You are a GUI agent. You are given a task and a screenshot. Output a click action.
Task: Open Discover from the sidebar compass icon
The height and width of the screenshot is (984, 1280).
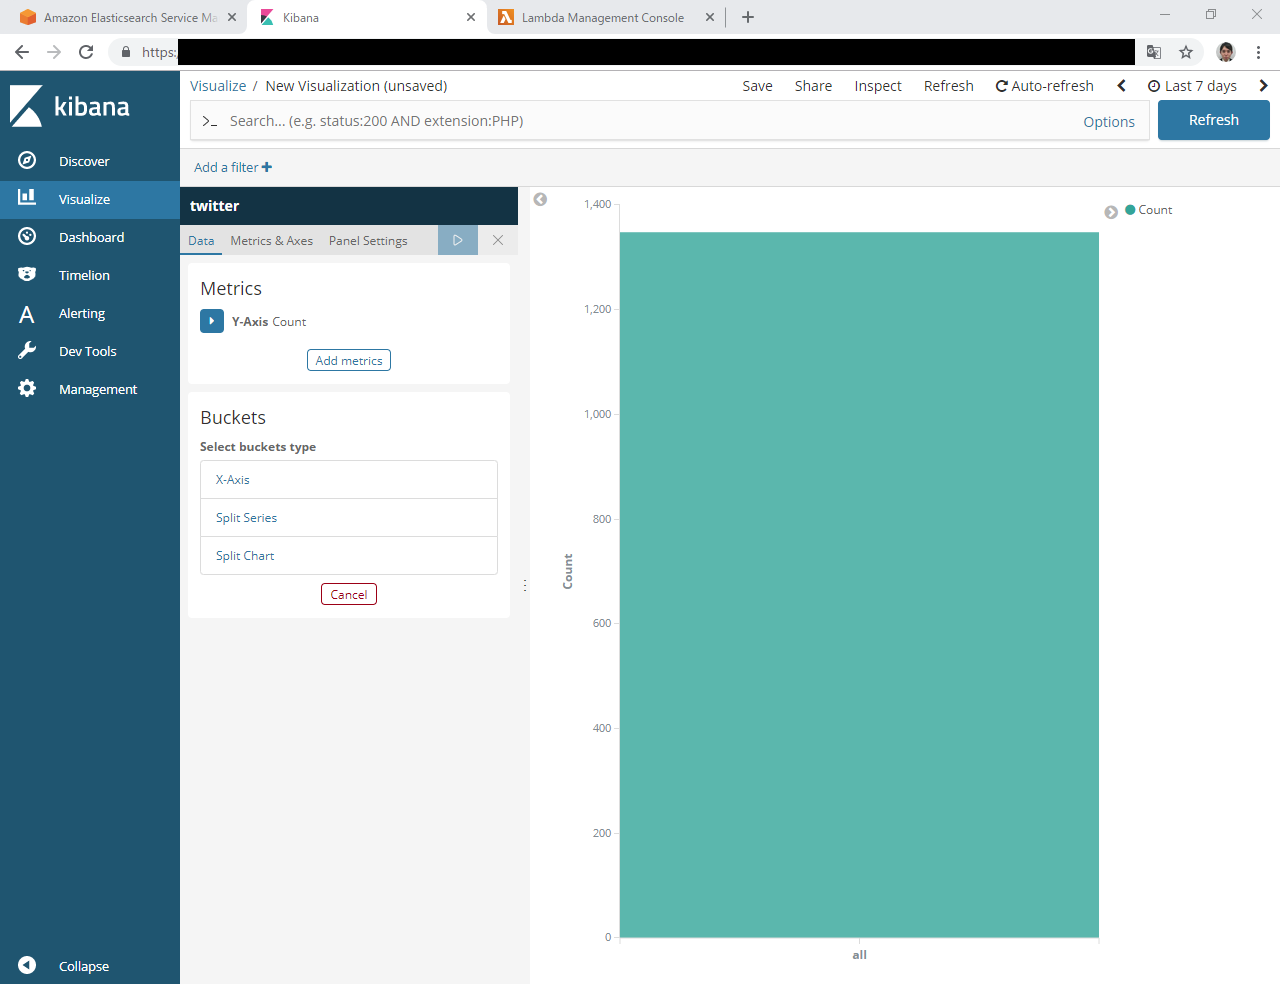point(27,161)
